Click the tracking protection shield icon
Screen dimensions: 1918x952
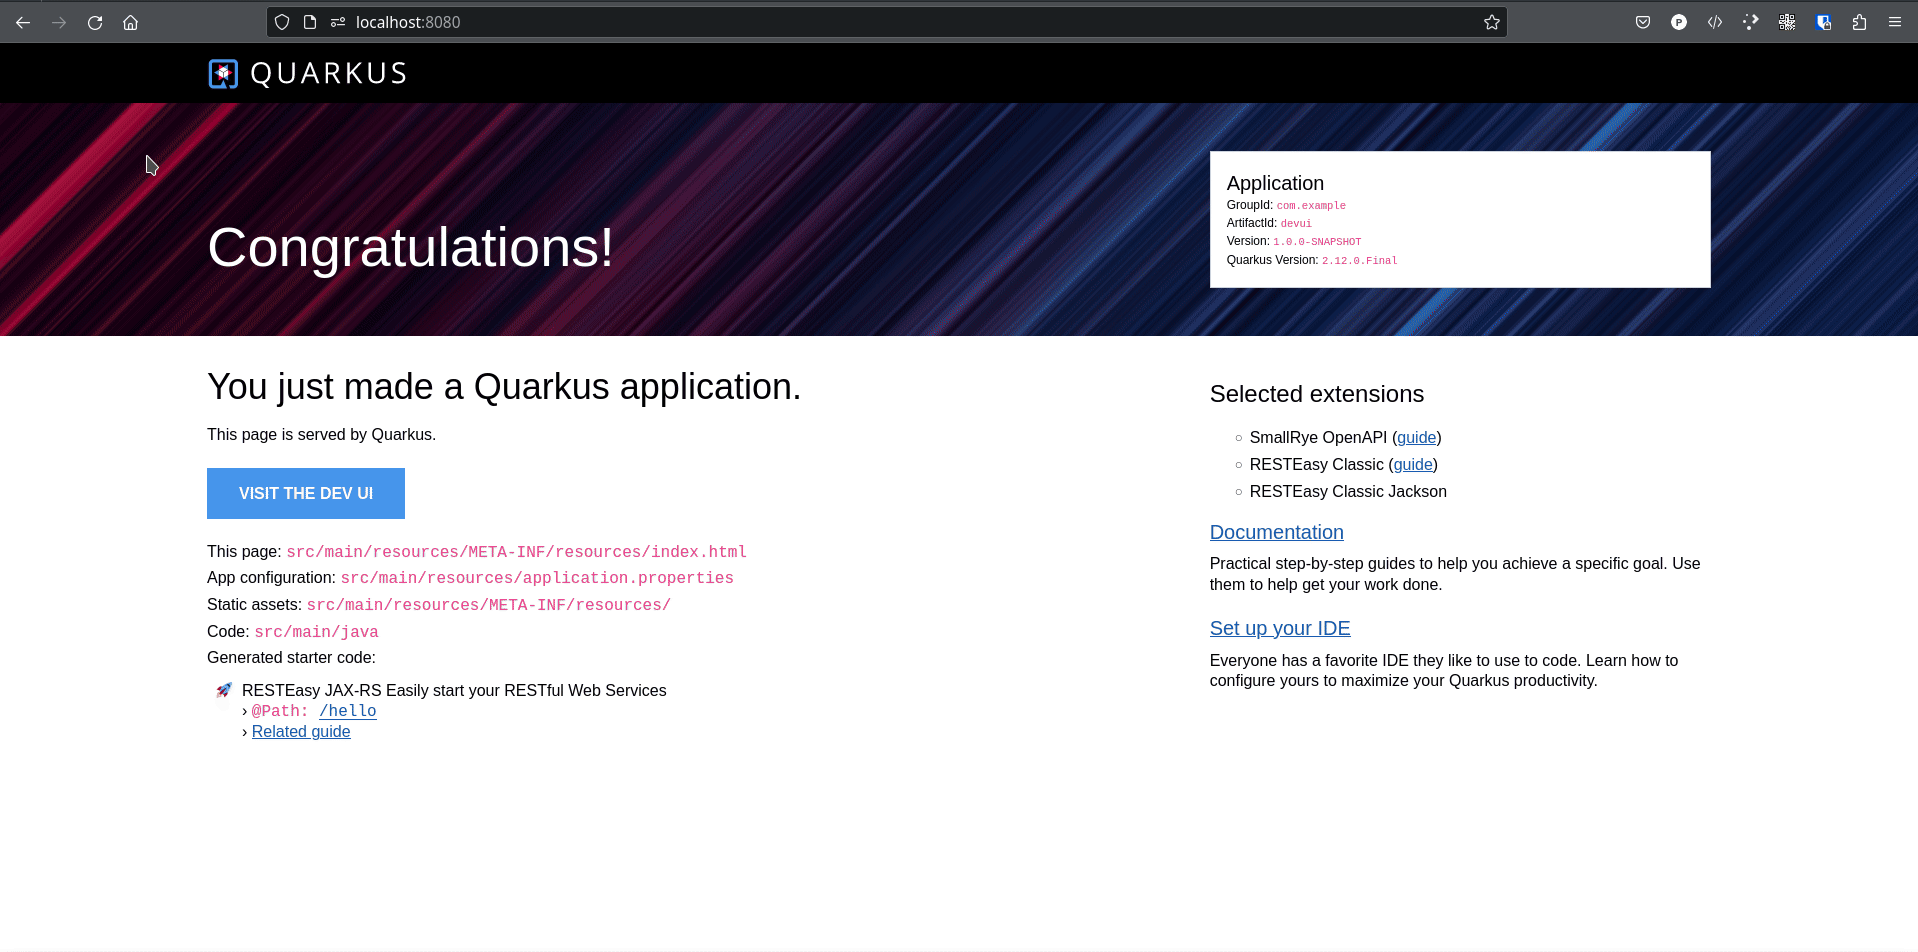[282, 22]
